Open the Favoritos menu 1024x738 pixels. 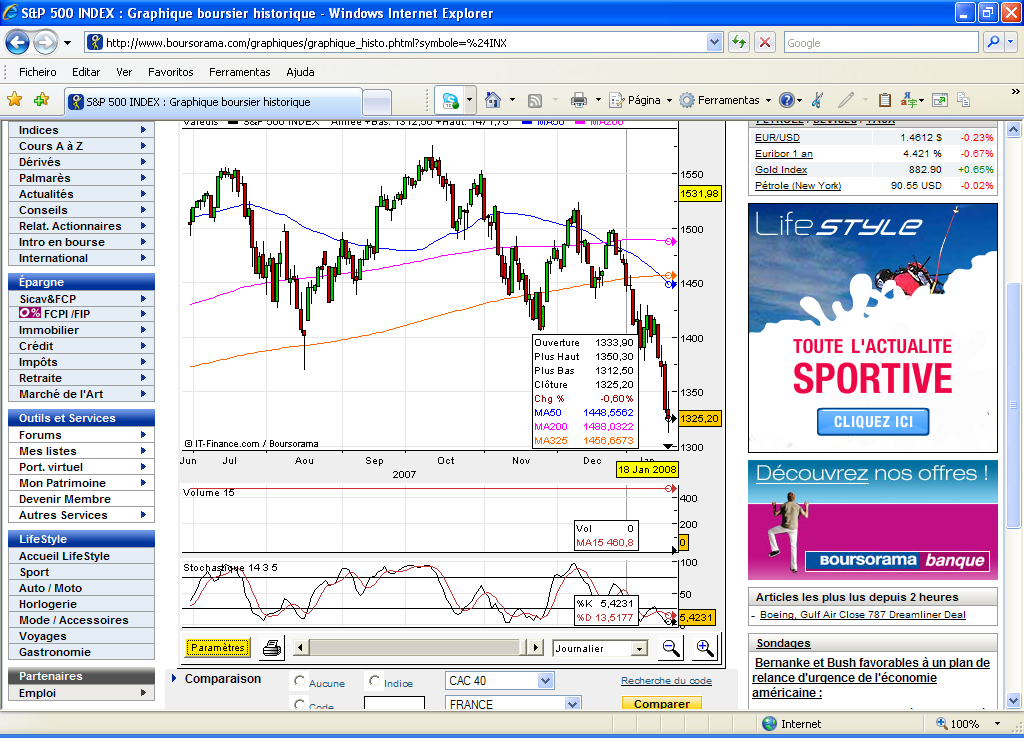coord(170,72)
